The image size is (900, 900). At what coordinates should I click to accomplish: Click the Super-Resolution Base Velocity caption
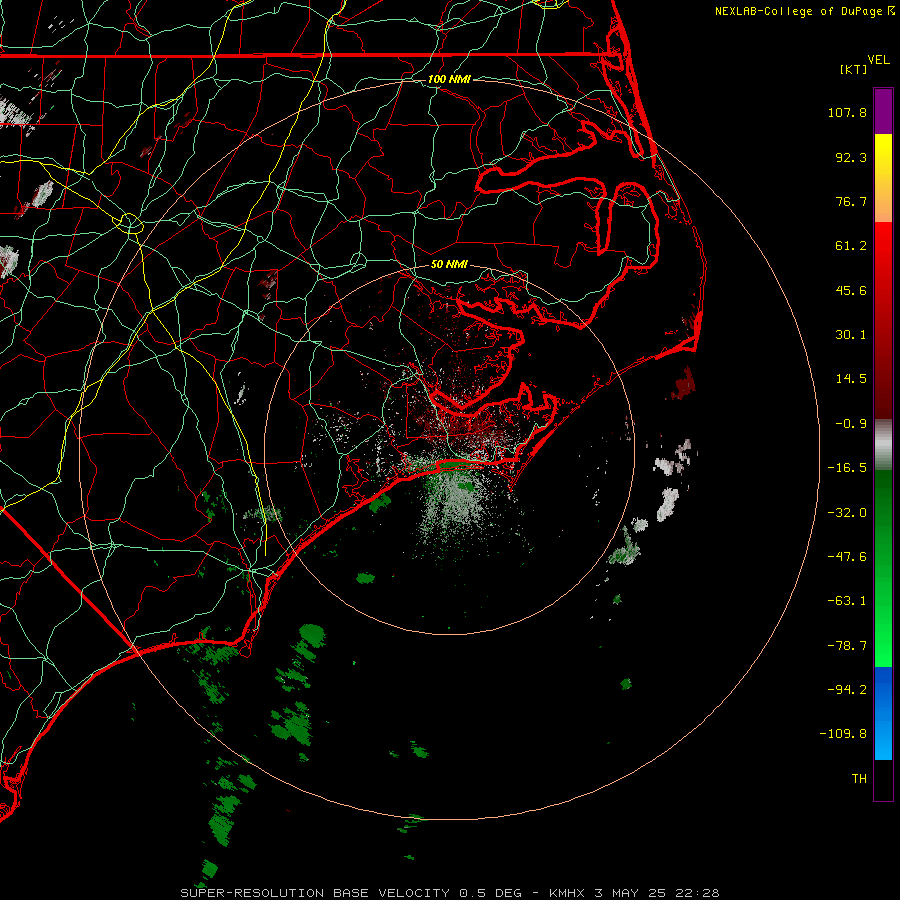tap(449, 893)
